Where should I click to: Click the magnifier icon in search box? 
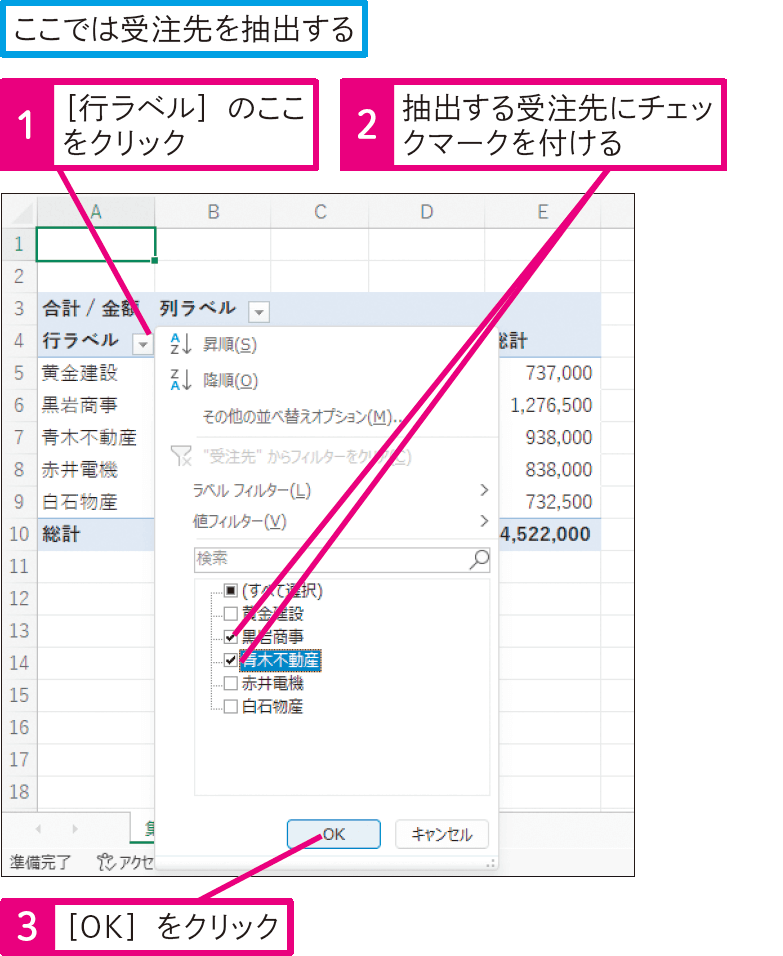[x=479, y=558]
